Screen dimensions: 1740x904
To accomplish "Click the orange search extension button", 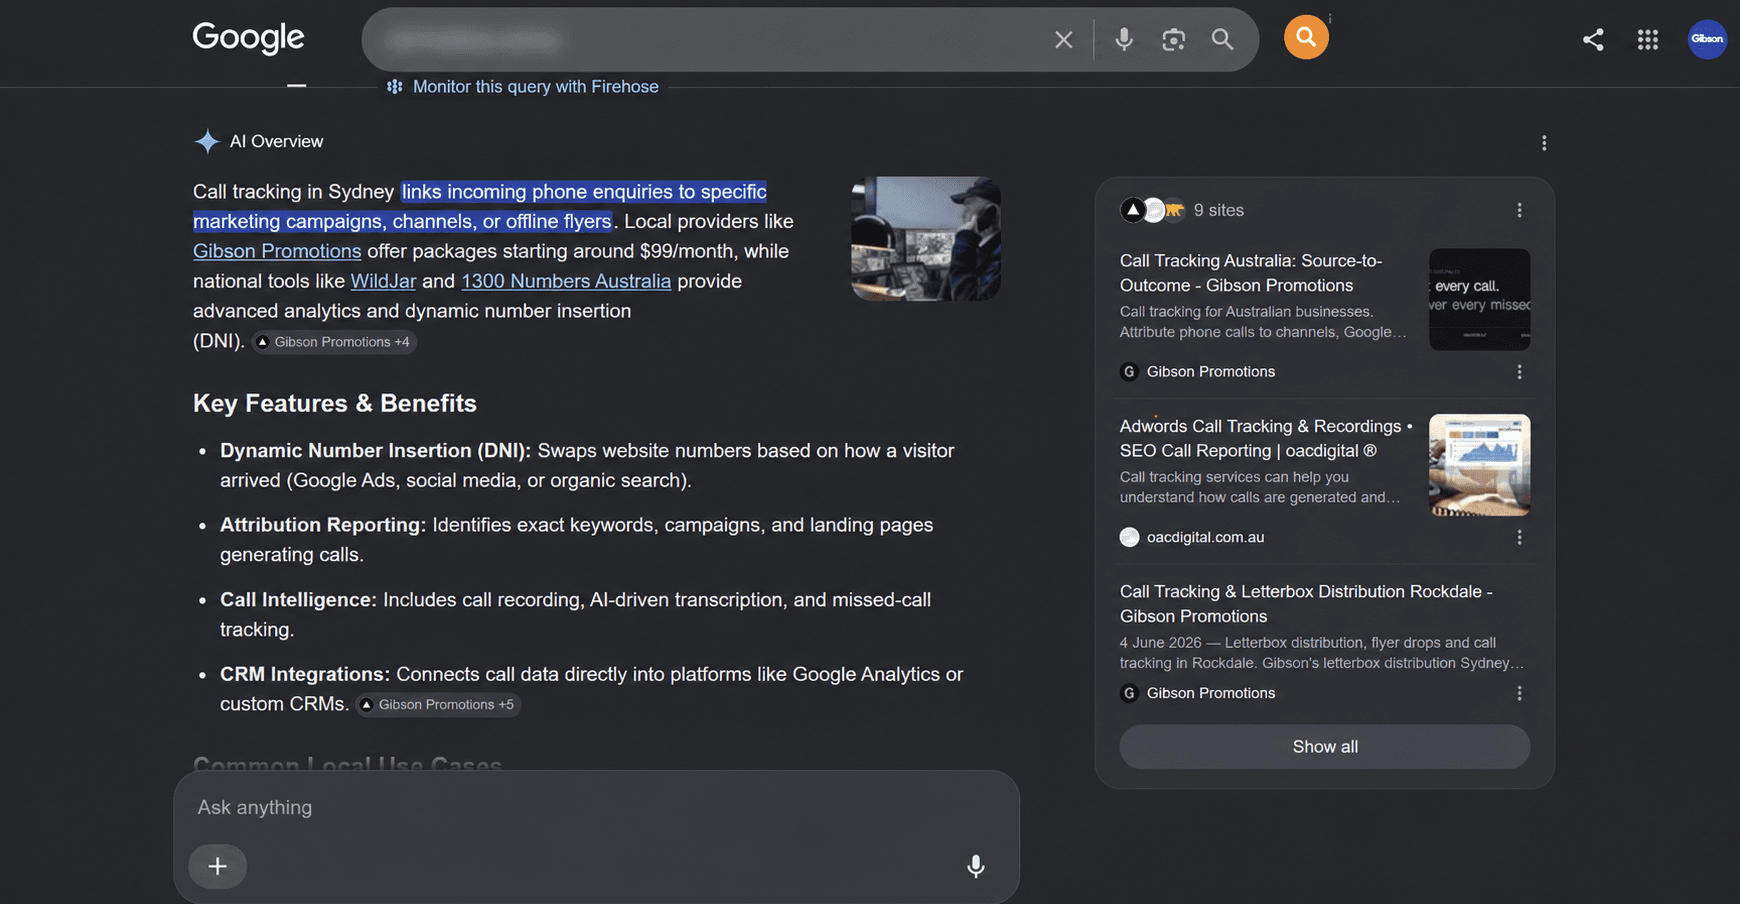I will 1306,38.
